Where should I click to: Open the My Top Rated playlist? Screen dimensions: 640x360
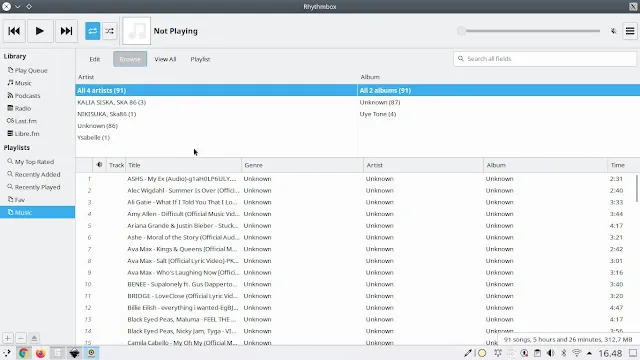coord(38,162)
